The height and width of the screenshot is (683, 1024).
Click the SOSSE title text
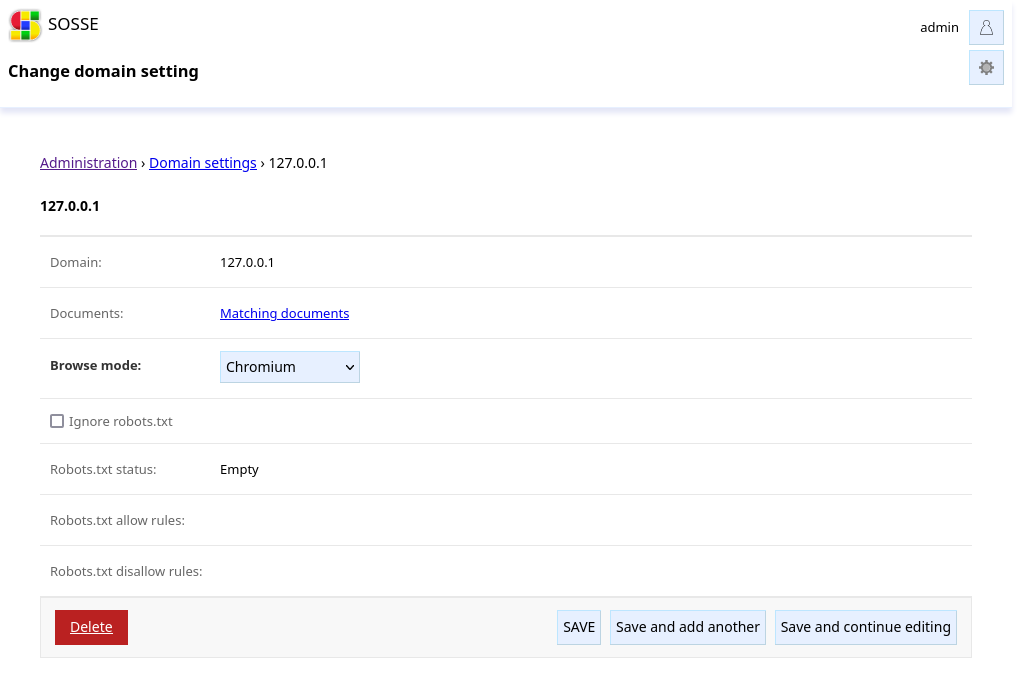click(x=73, y=24)
